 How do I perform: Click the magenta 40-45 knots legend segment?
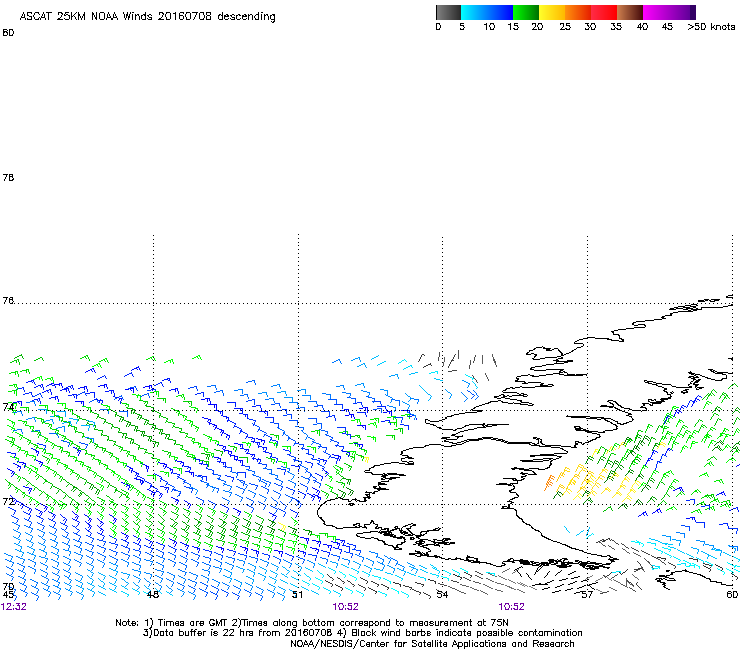coord(656,12)
